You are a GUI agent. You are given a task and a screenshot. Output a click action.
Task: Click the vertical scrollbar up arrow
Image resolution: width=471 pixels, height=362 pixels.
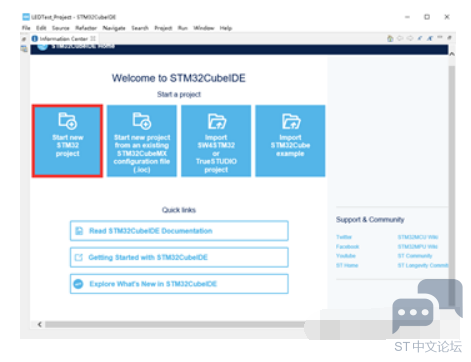452,54
